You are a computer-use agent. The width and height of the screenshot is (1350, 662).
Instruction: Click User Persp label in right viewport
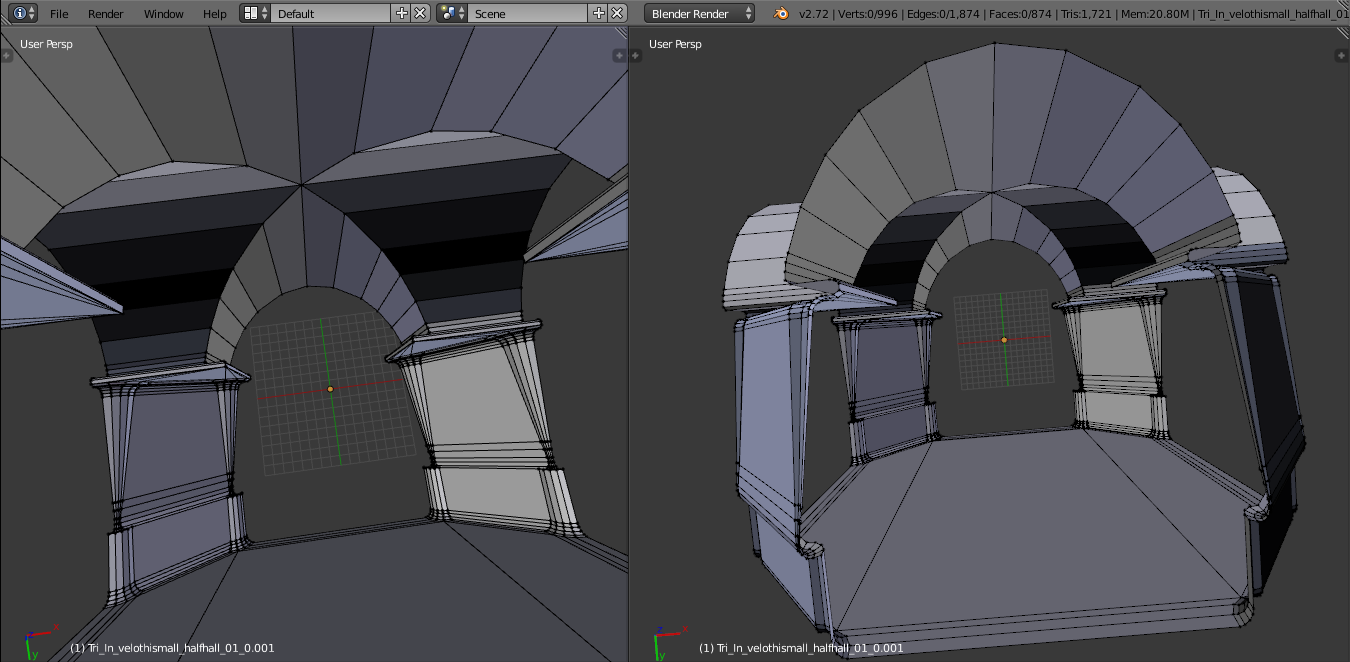(675, 44)
